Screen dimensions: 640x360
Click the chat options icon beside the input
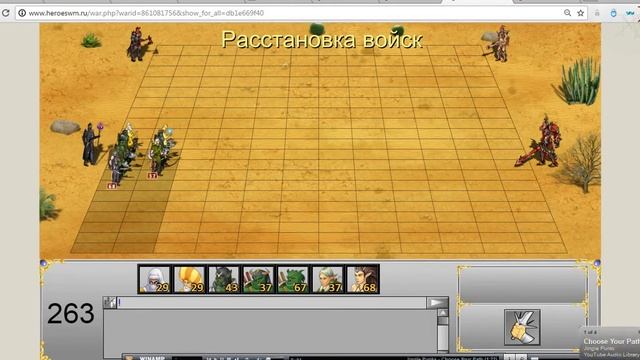(110, 302)
